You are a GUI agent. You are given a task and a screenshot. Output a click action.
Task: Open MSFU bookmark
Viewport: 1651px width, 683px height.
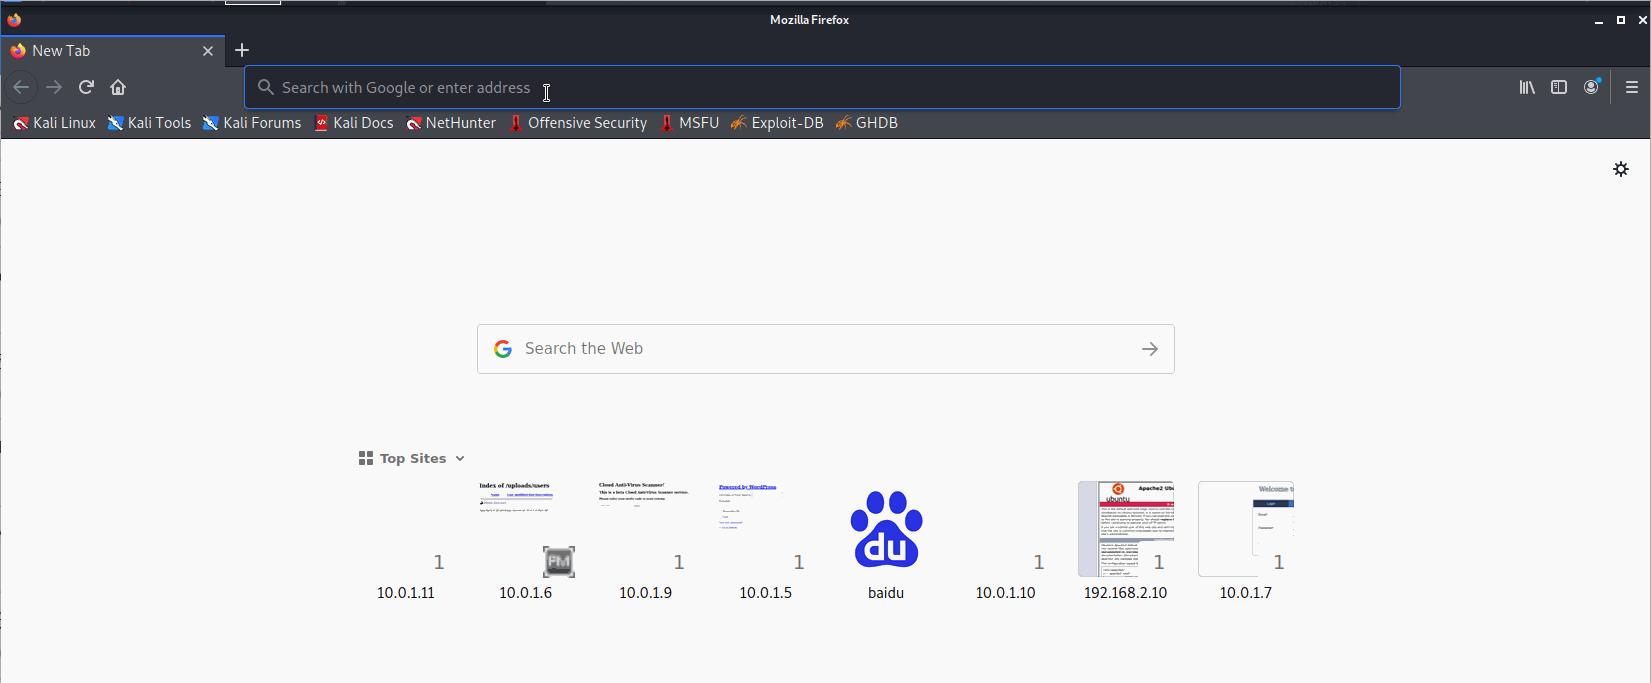pyautogui.click(x=689, y=123)
